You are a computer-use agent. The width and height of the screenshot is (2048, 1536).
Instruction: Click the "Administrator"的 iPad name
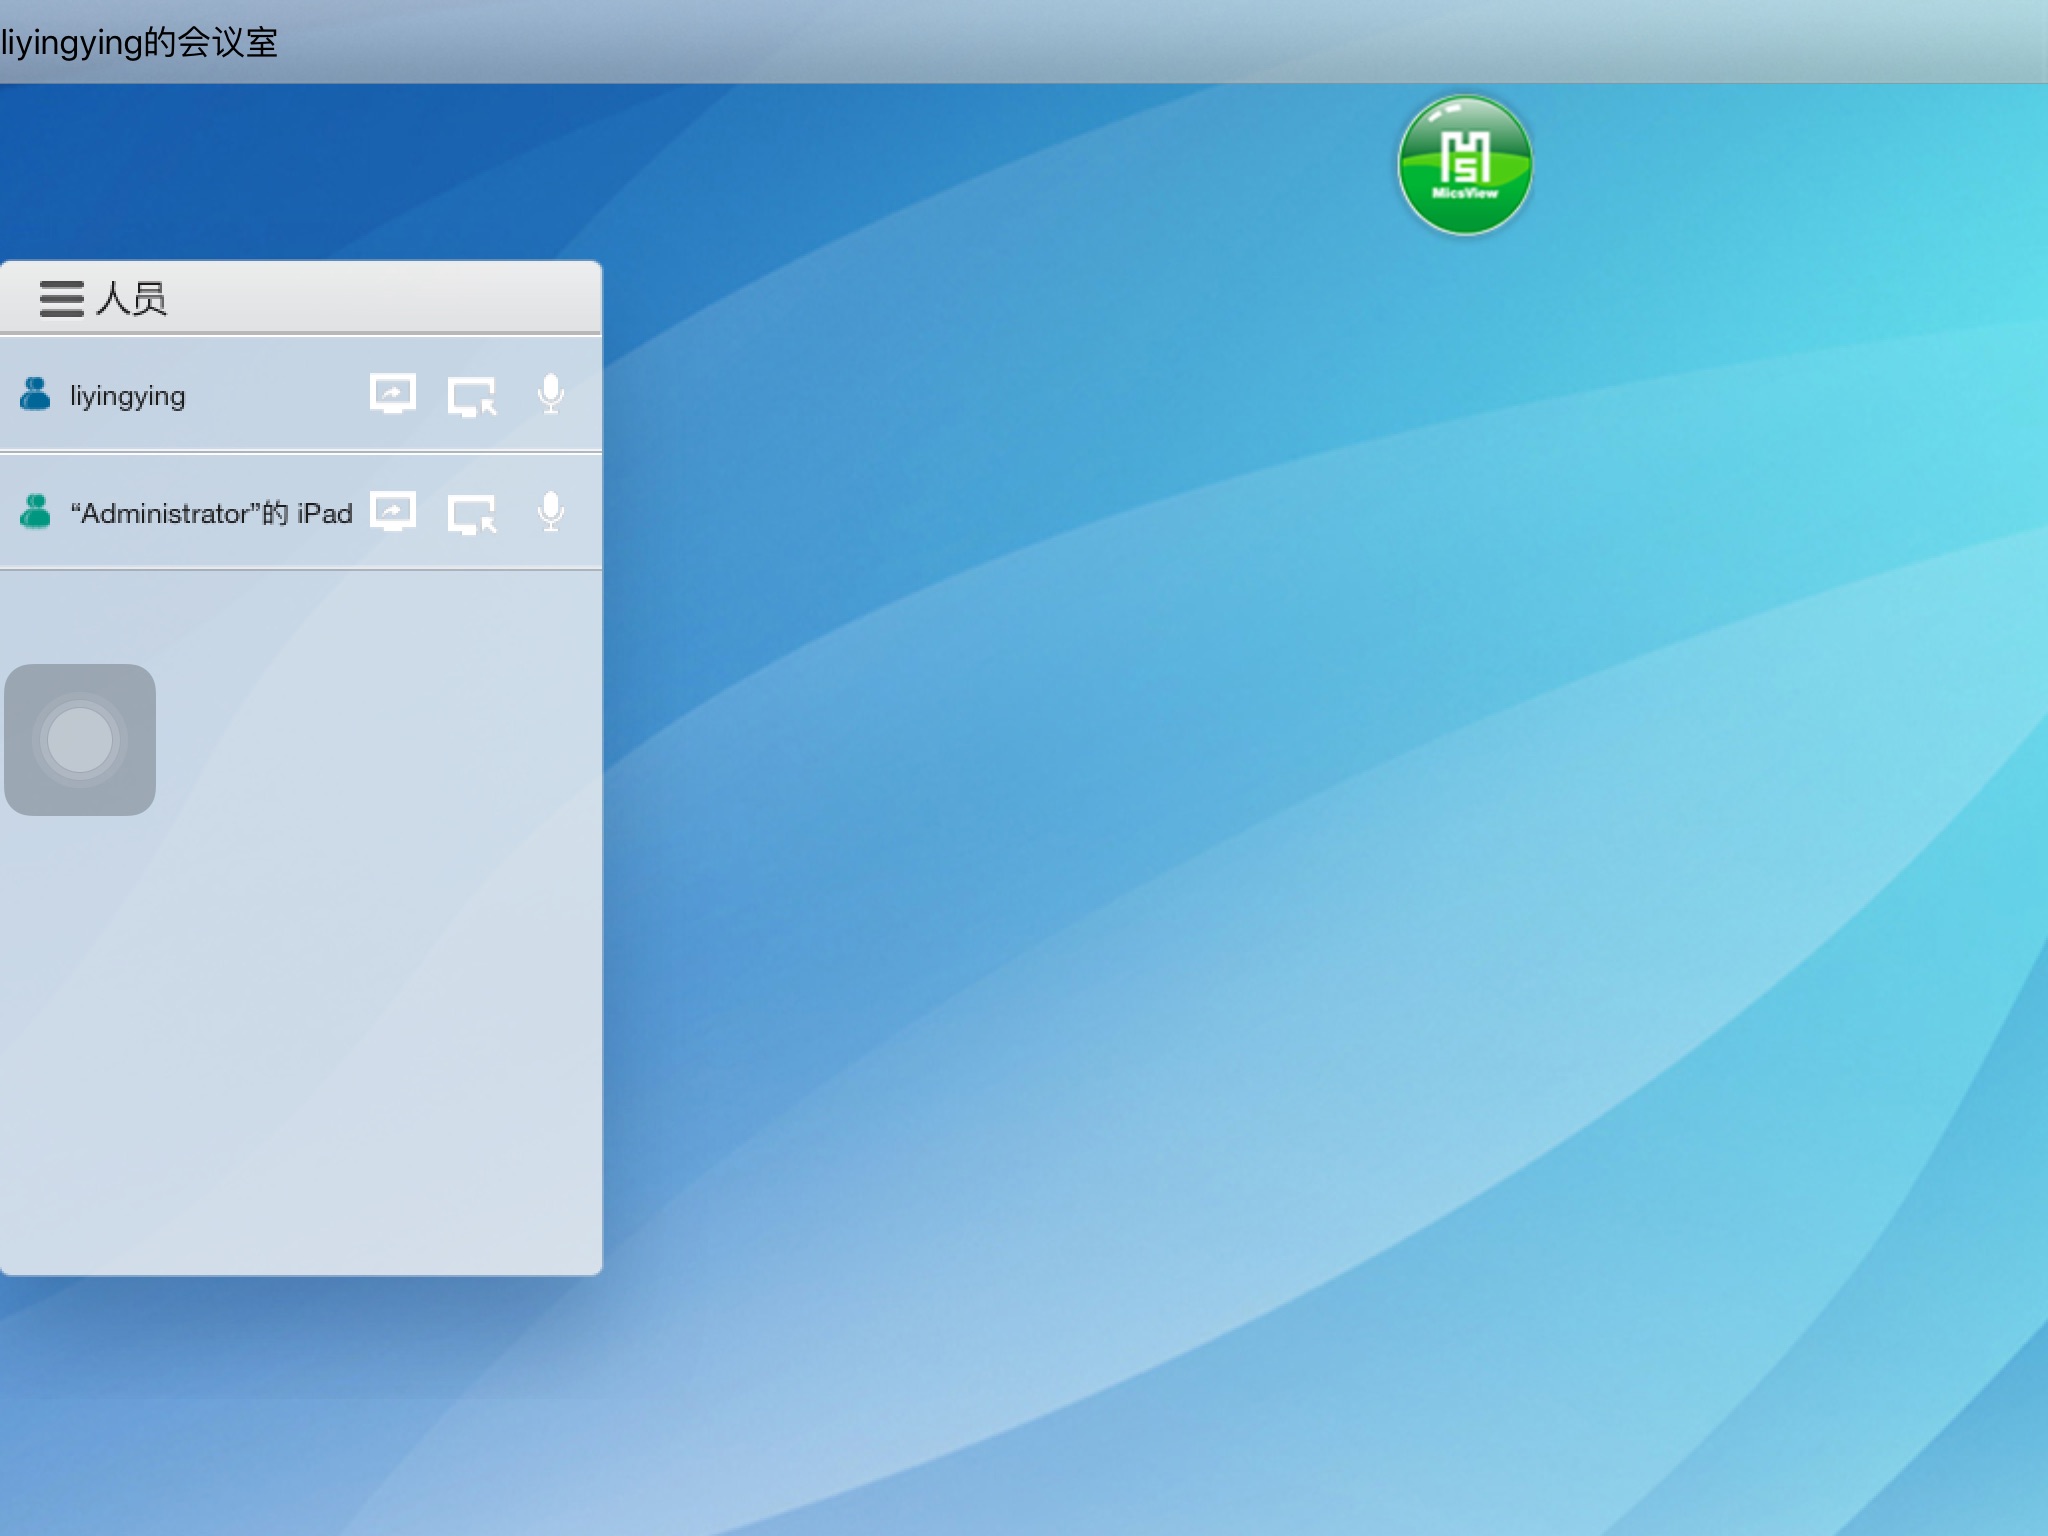coord(211,514)
